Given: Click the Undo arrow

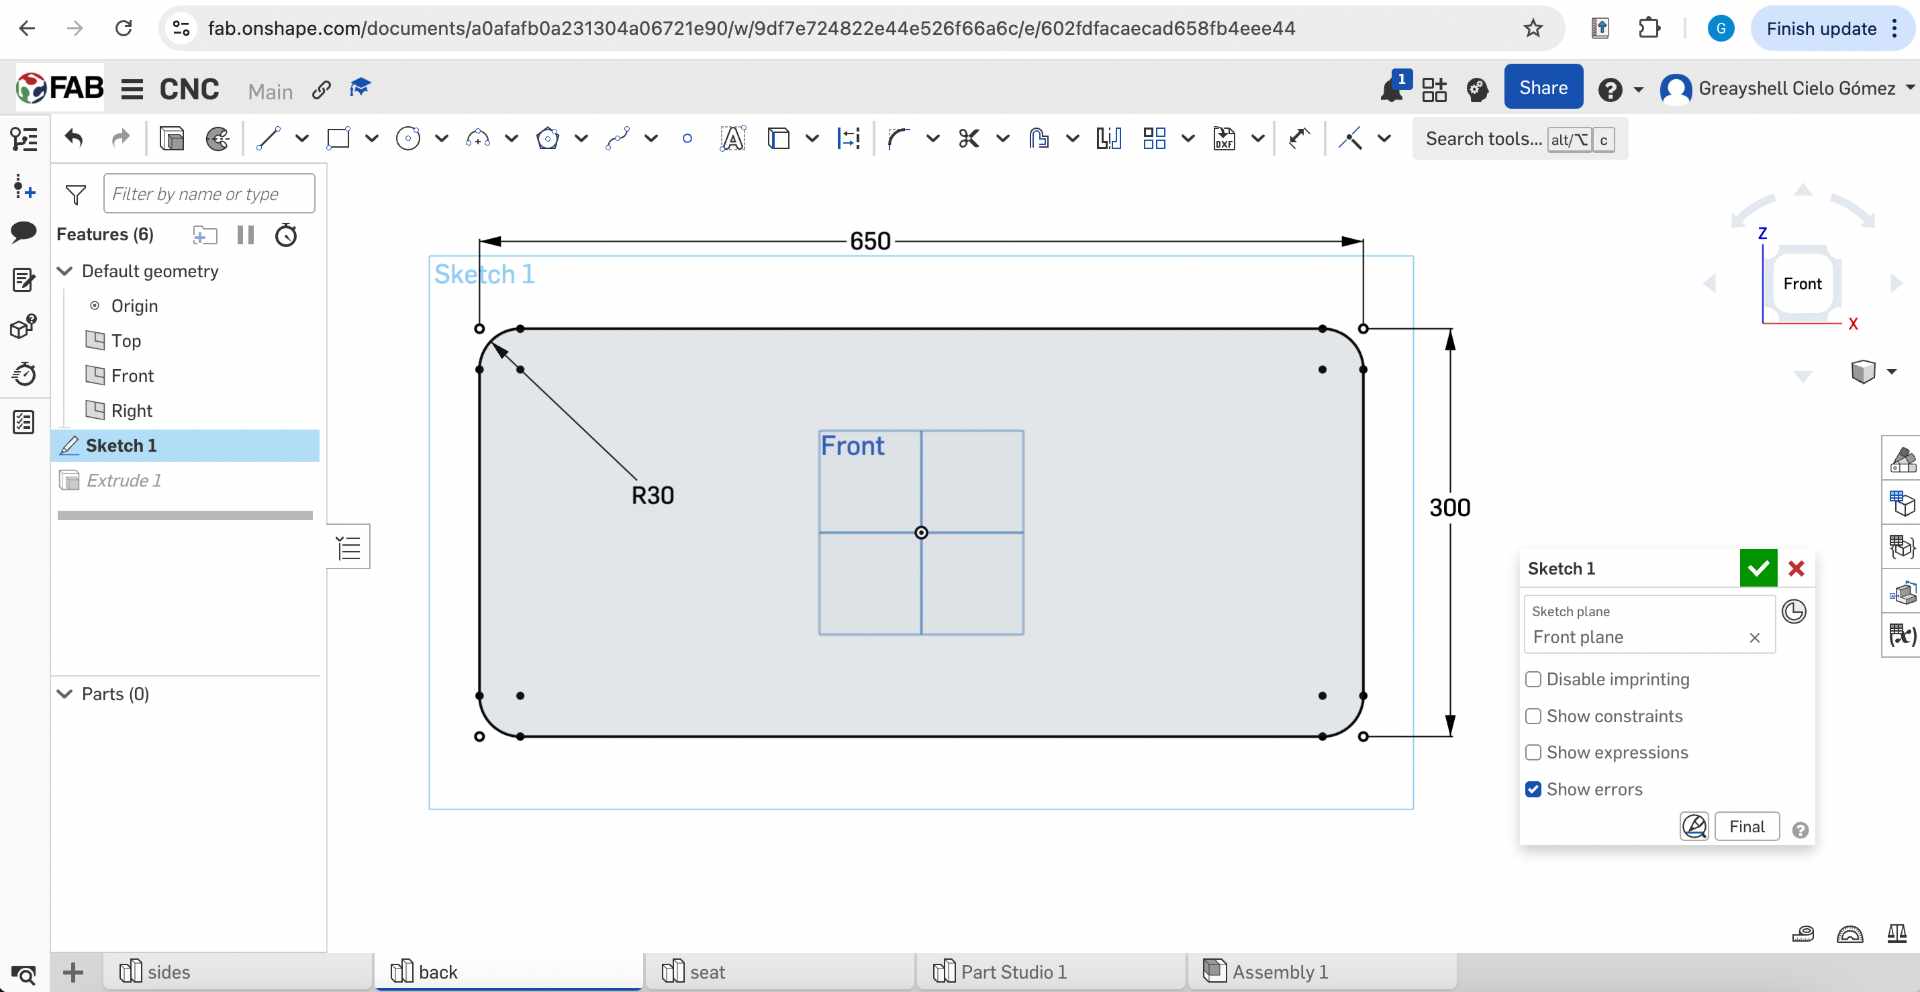Looking at the screenshot, I should (x=74, y=138).
